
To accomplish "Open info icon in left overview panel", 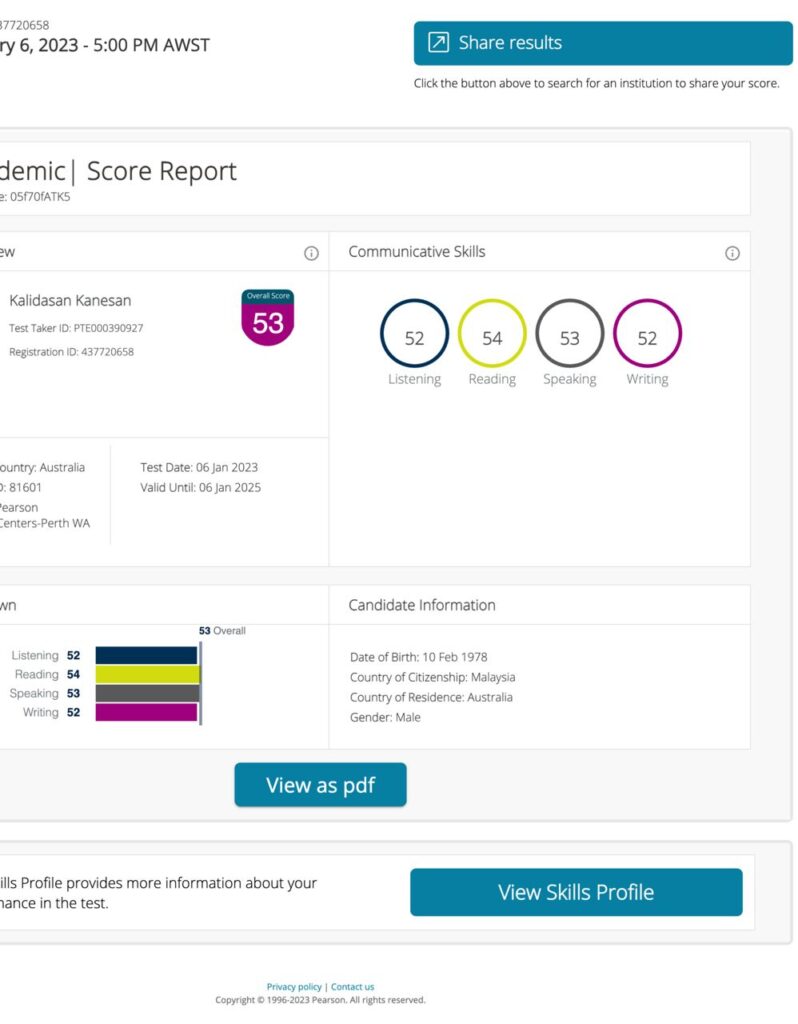I will point(311,253).
